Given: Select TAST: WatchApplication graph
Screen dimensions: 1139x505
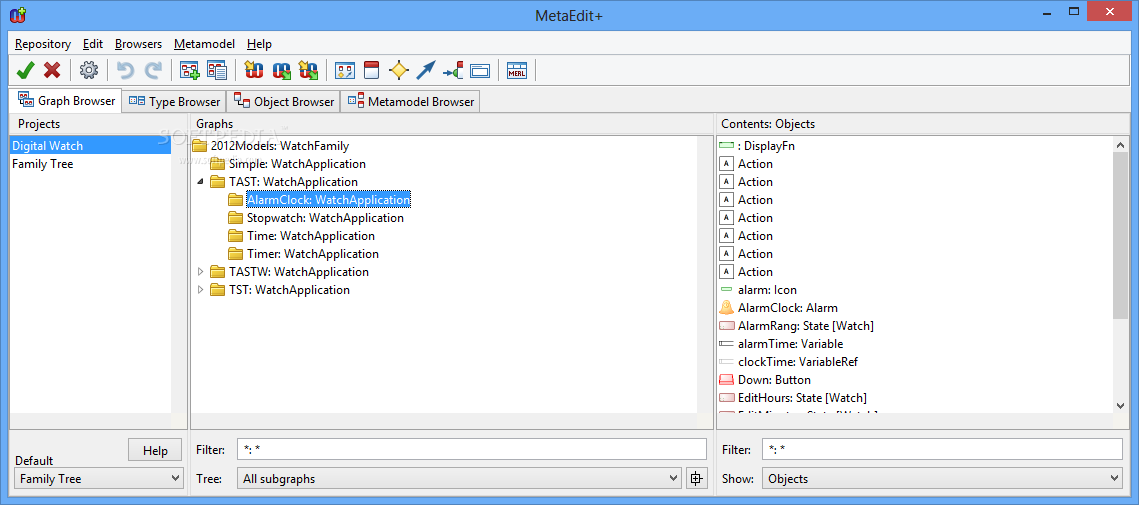Looking at the screenshot, I should pos(293,182).
